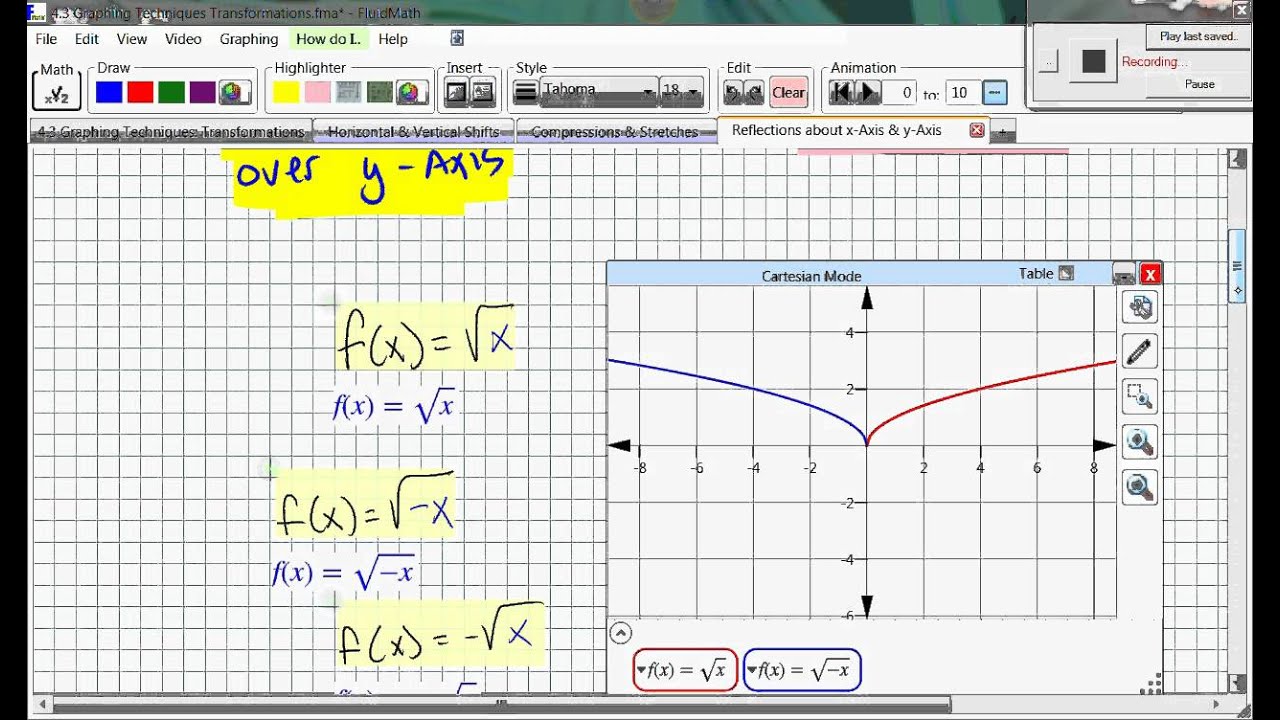Click the recorder small ellipsis button

pos(1048,62)
